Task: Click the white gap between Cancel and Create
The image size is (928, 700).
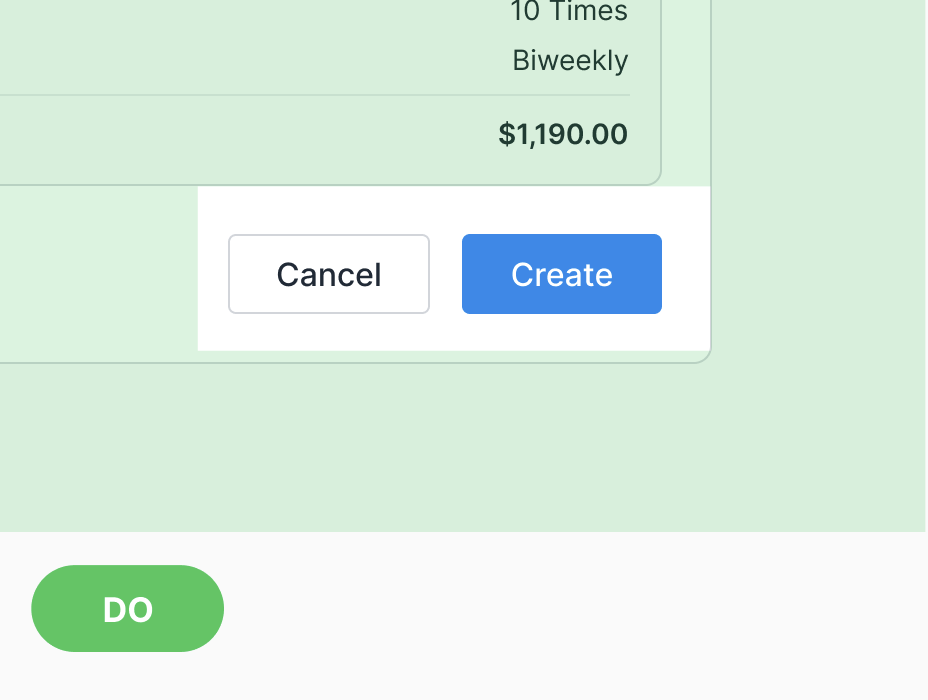Action: (x=446, y=274)
